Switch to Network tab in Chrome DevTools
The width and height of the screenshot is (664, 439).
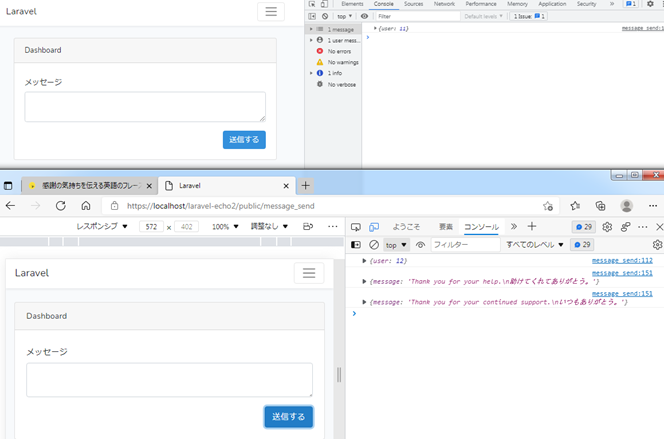coord(444,4)
